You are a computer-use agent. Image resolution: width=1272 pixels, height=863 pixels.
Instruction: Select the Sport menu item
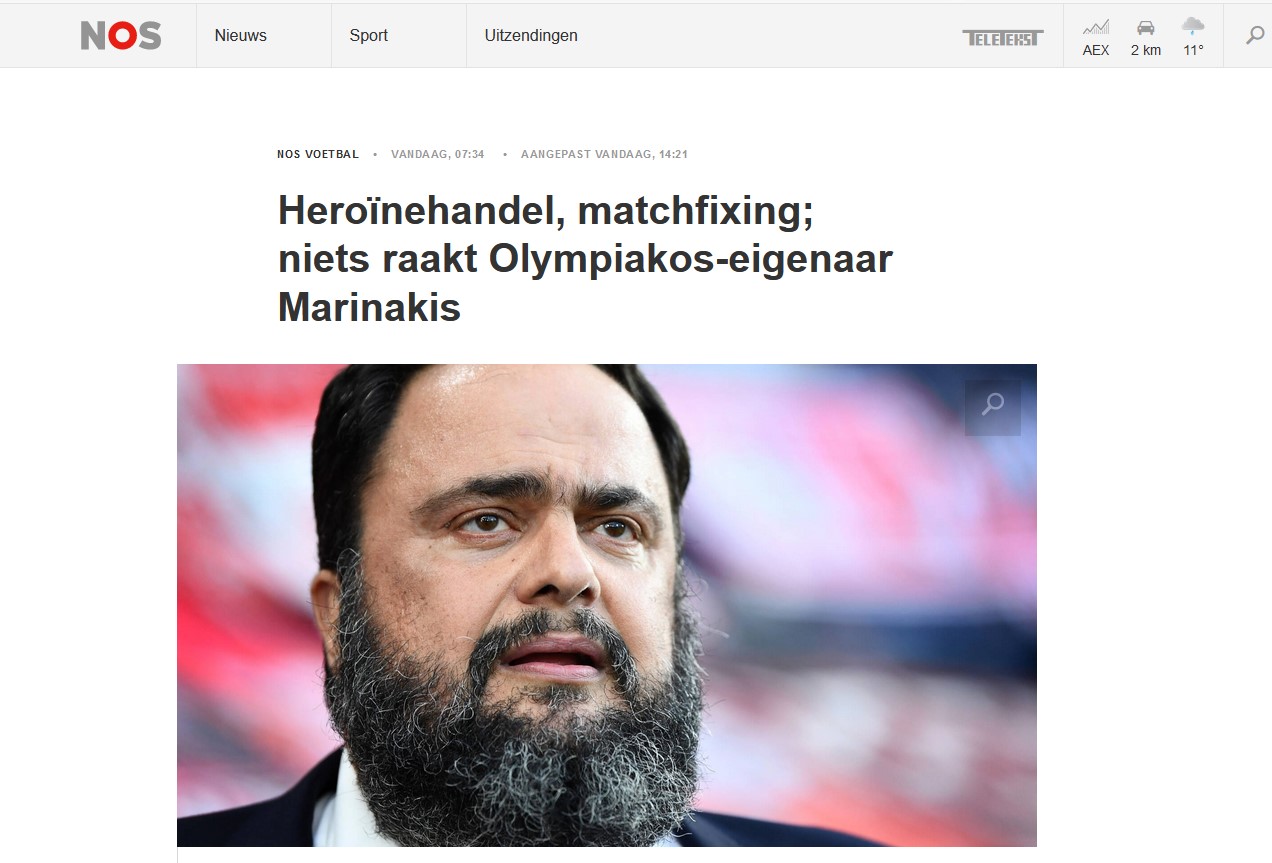point(369,35)
